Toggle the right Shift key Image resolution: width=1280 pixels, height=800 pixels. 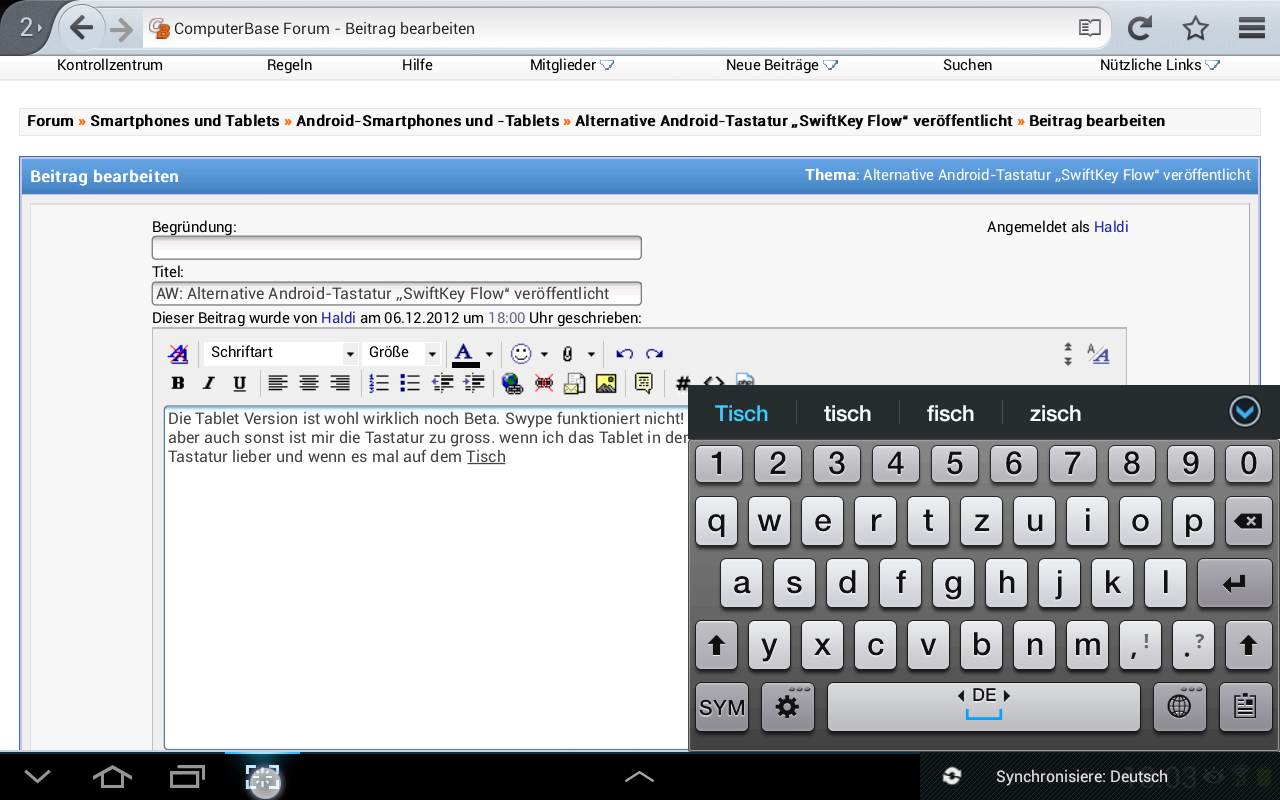pos(1248,646)
